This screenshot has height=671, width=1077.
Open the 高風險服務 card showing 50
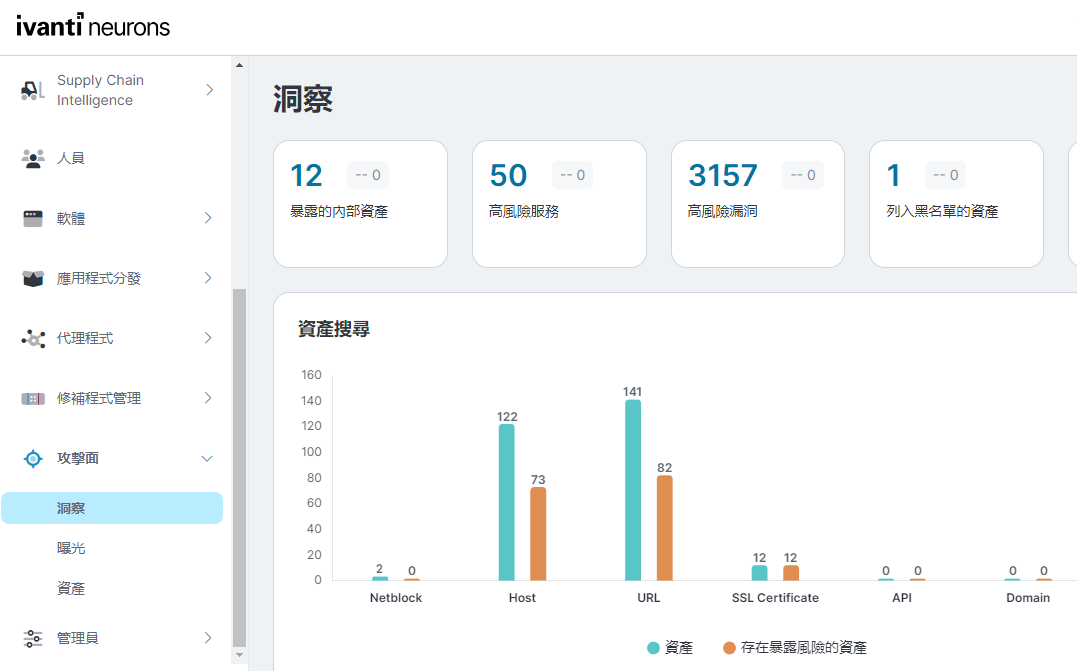[559, 204]
